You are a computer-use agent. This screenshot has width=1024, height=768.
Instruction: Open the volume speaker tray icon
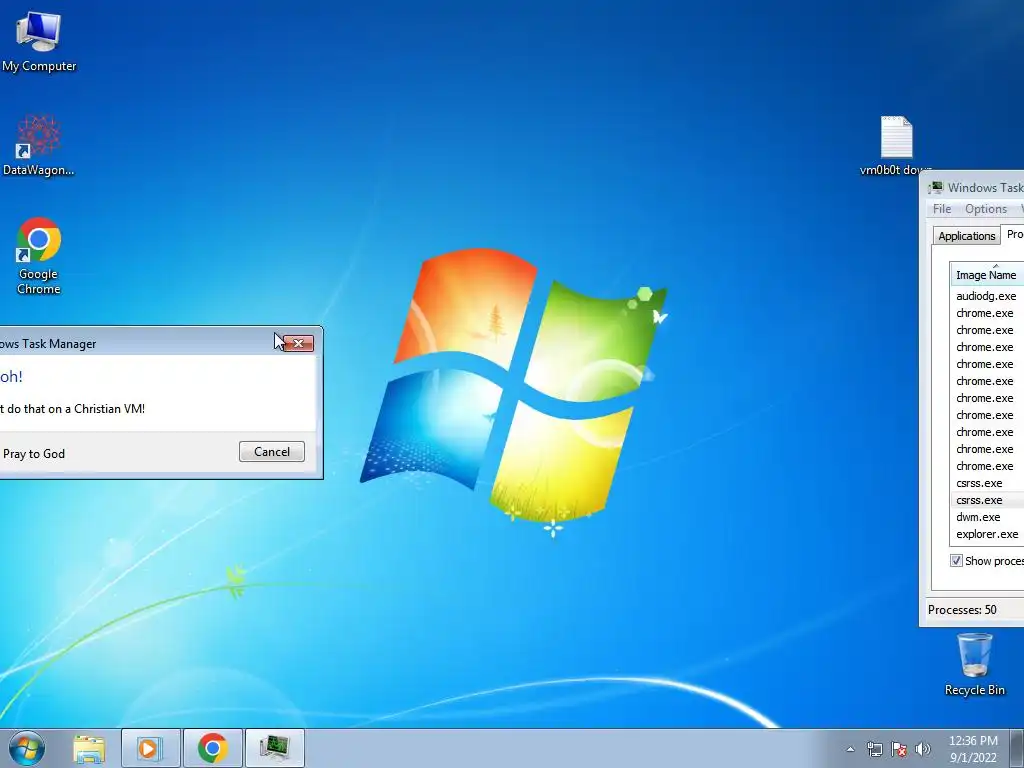pyautogui.click(x=923, y=749)
